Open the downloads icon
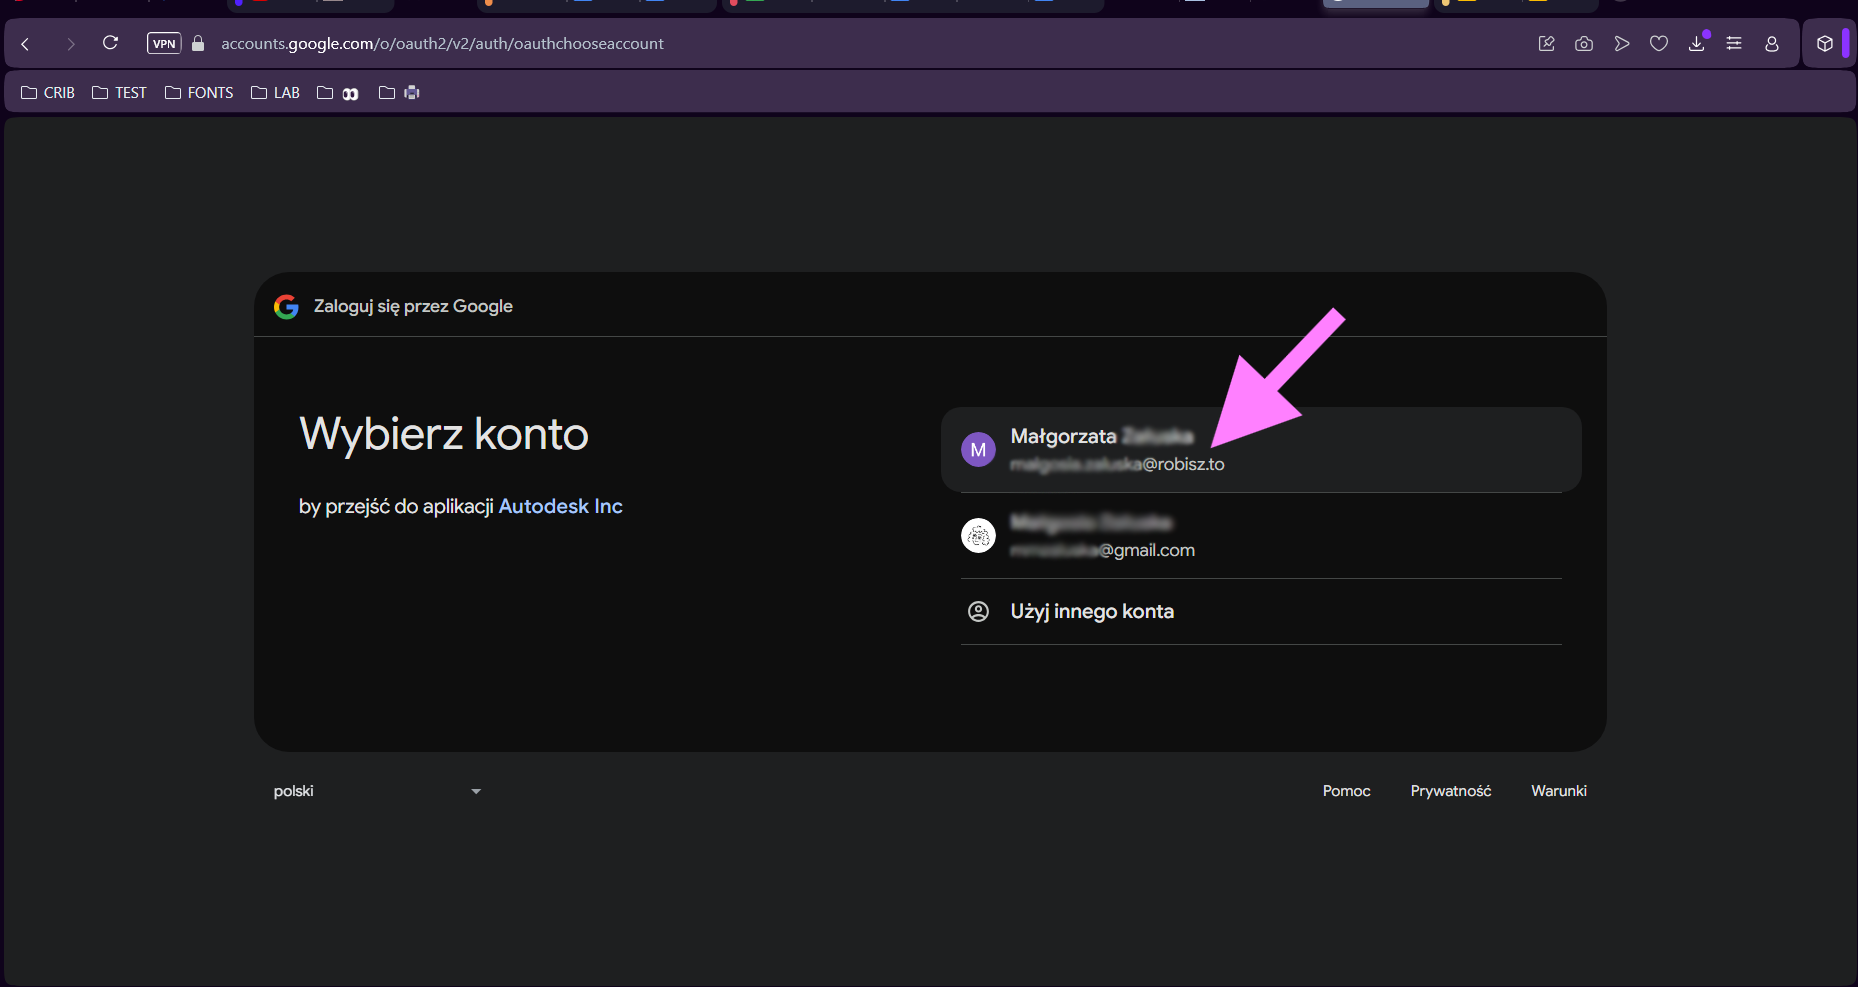This screenshot has height=987, width=1858. tap(1697, 44)
